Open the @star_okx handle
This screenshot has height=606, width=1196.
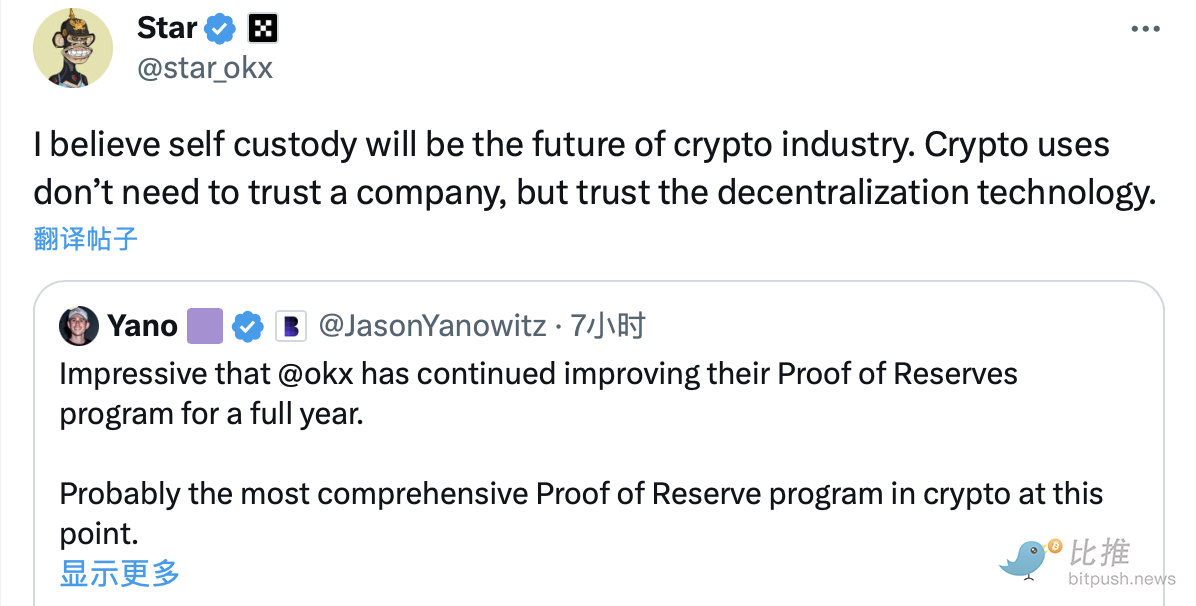tap(204, 68)
